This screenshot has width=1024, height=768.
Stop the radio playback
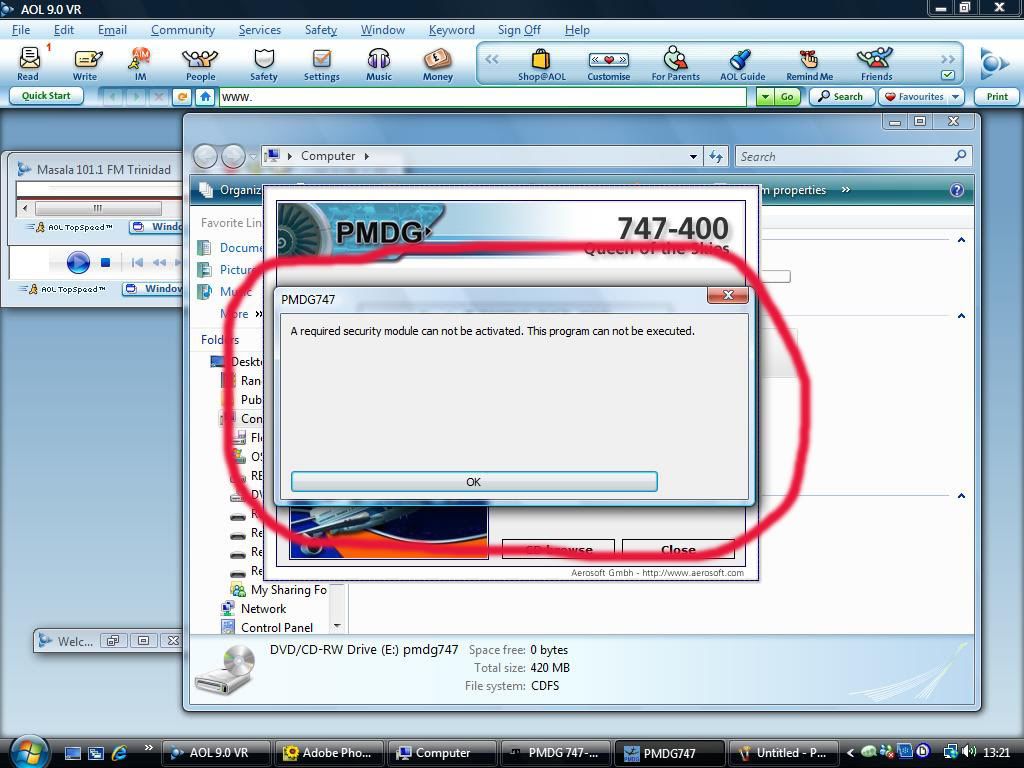[105, 263]
